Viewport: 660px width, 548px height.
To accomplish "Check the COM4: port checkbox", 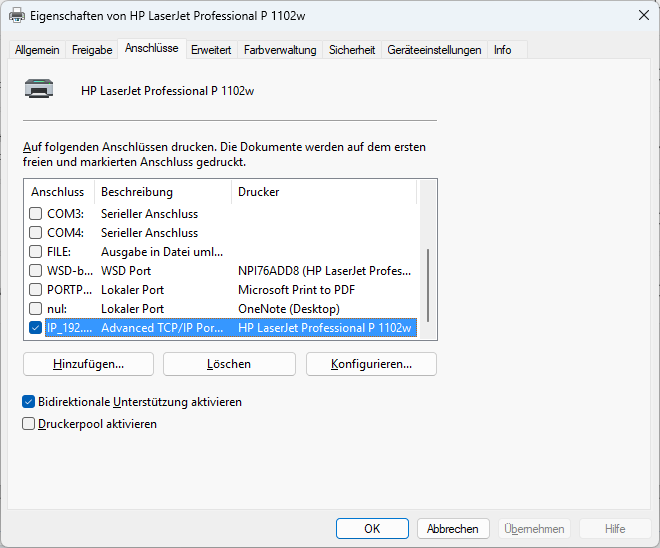I will pos(35,233).
